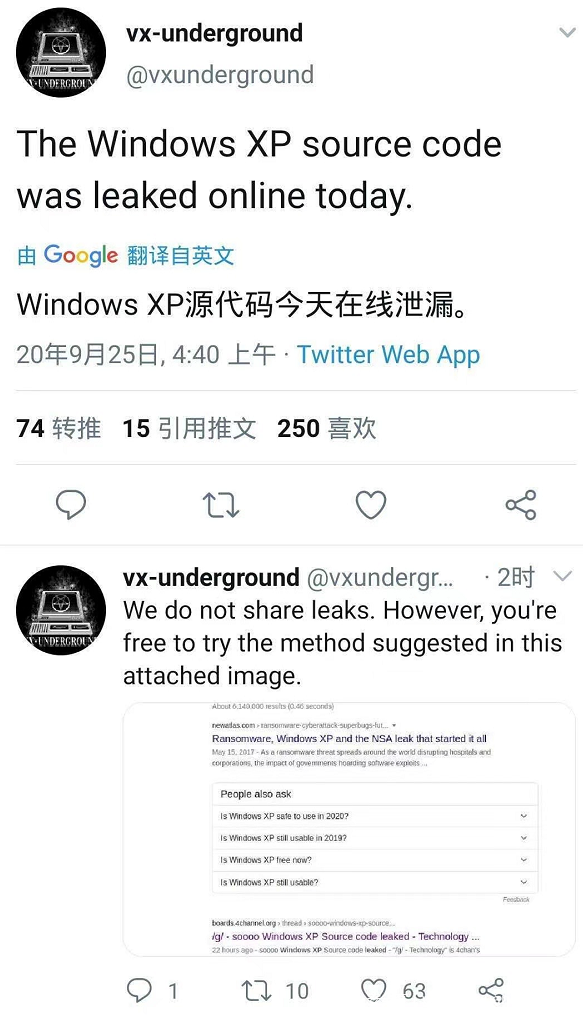Retweet the main source code tweet

click(x=221, y=504)
